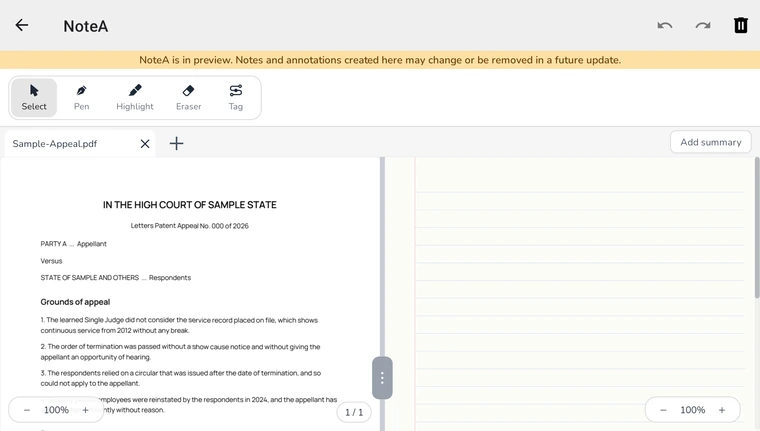Grab the split-pane divider handle
This screenshot has width=760, height=431.
pyautogui.click(x=382, y=378)
